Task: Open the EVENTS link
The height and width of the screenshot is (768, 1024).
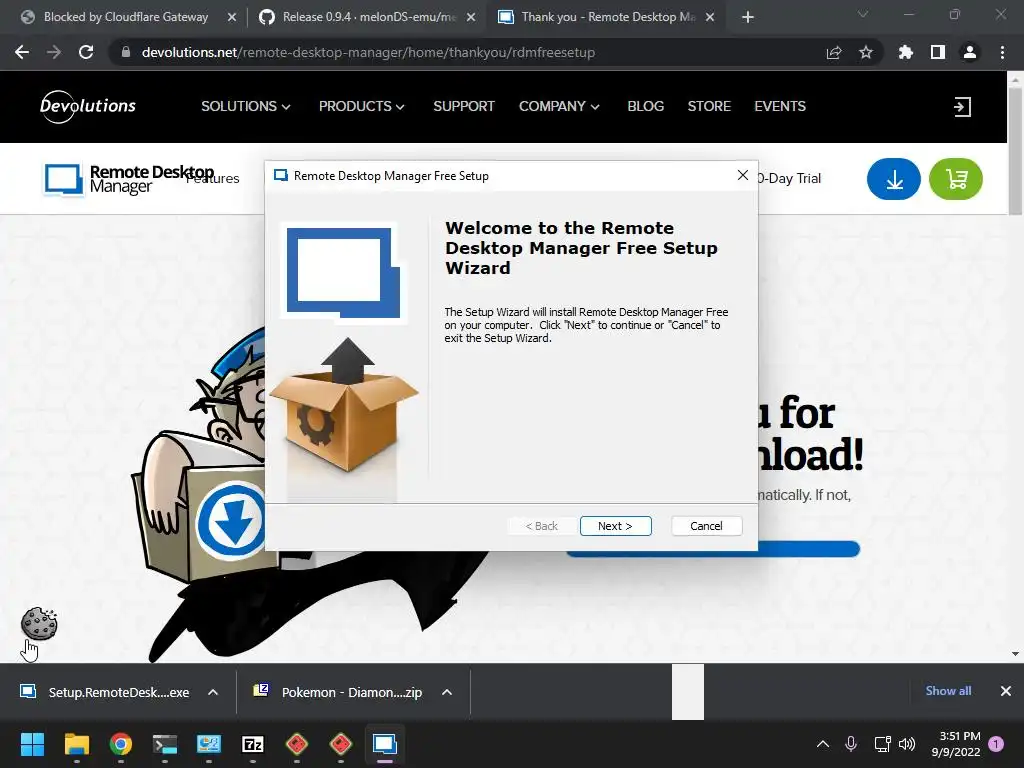Action: (780, 106)
